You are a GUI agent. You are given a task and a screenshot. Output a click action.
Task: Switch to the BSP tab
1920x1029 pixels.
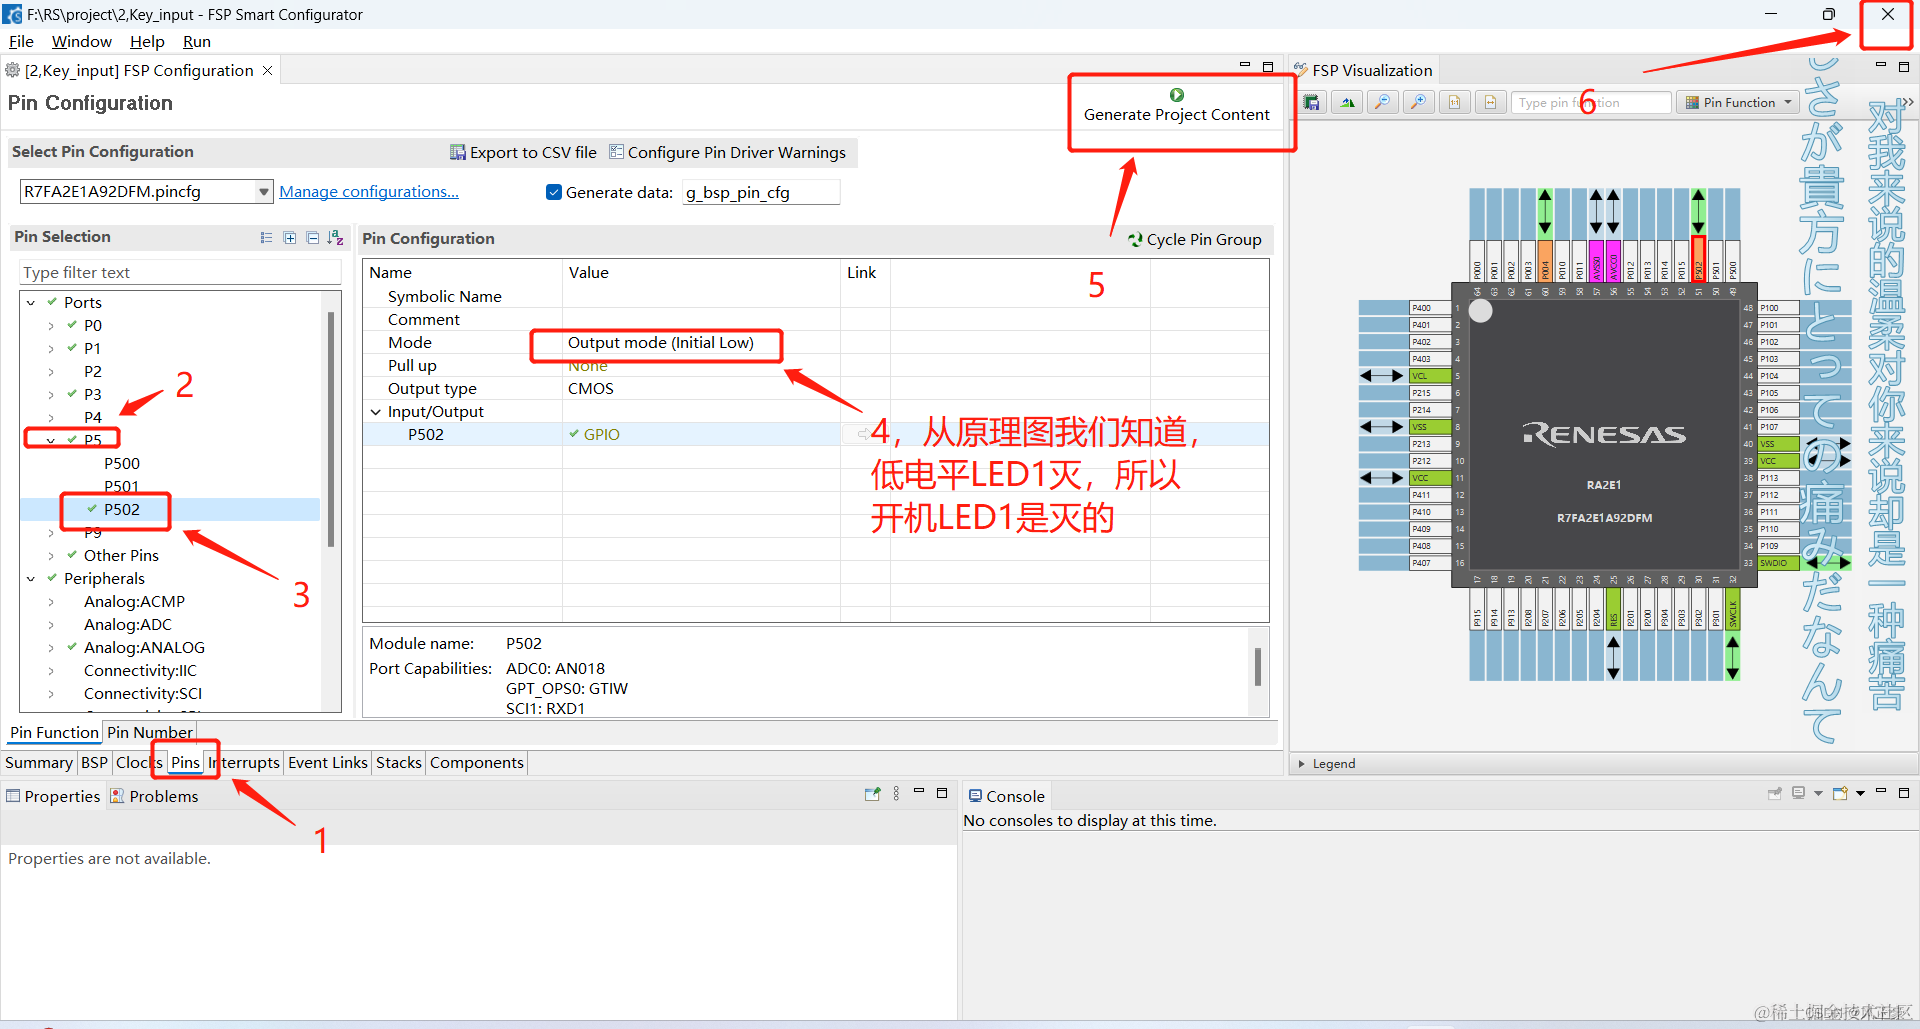coord(94,762)
